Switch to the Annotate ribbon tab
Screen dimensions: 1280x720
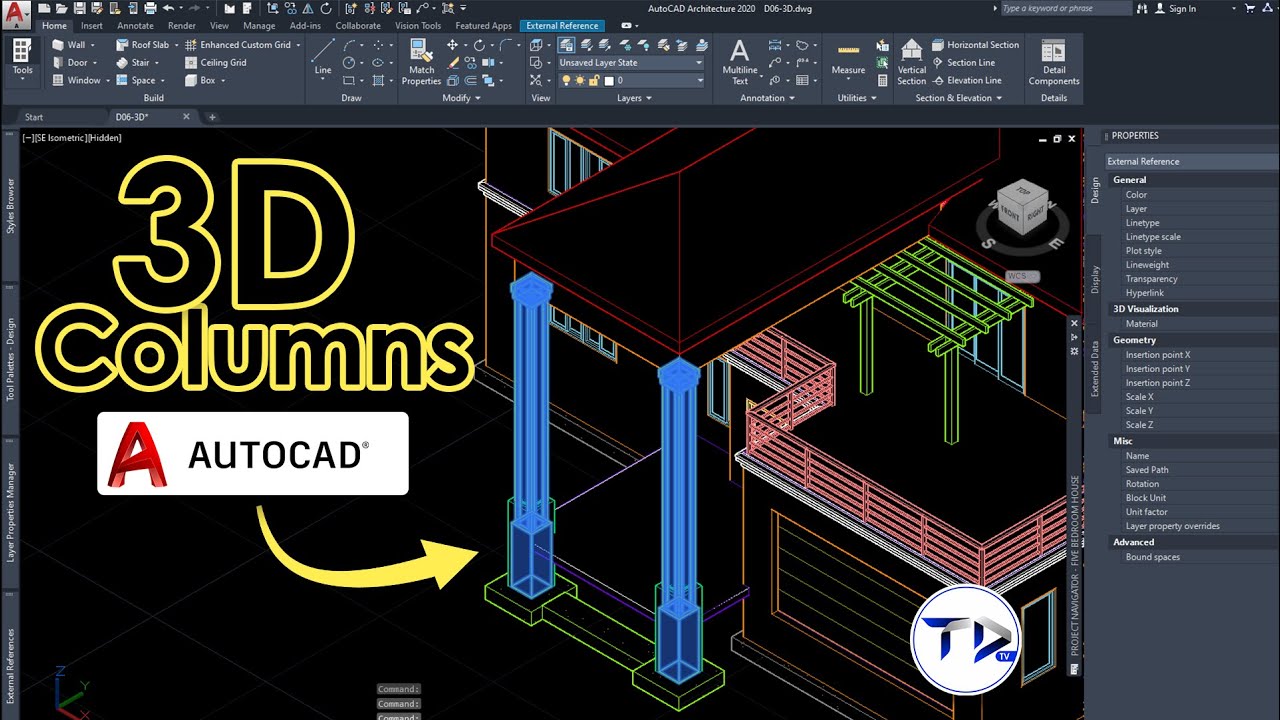(135, 26)
